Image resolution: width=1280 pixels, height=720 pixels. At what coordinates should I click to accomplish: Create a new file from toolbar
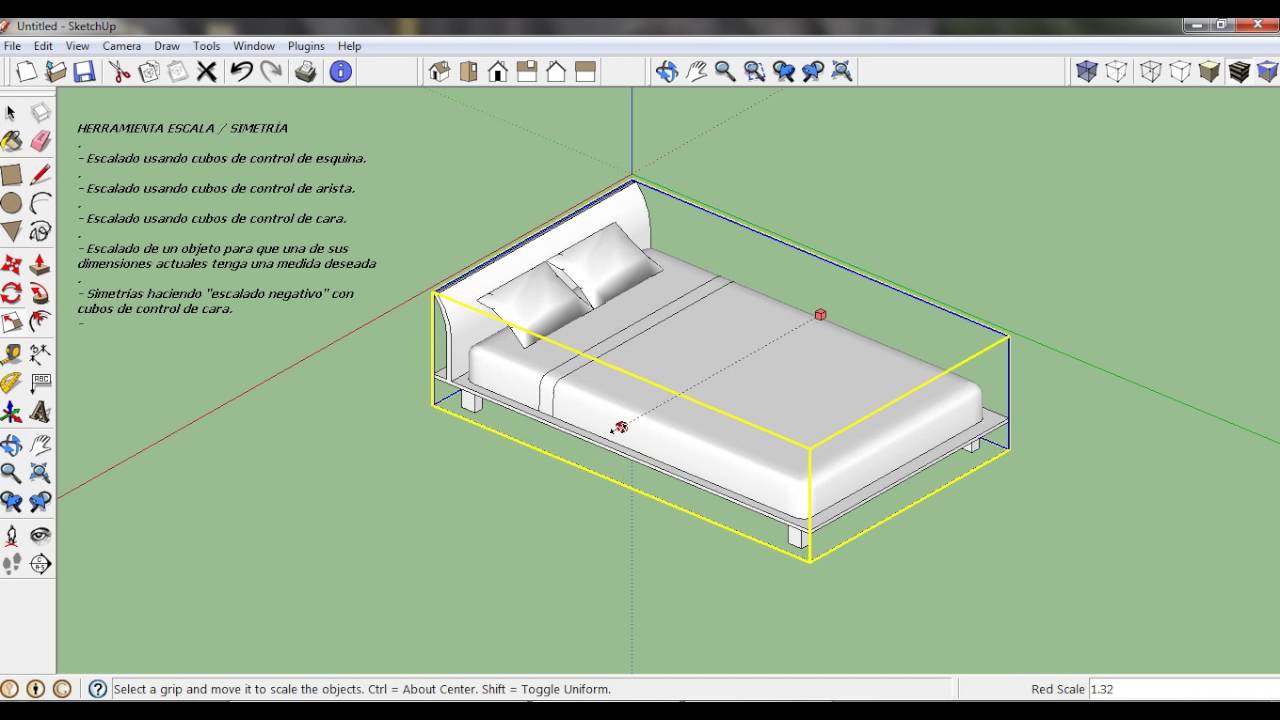tap(27, 71)
